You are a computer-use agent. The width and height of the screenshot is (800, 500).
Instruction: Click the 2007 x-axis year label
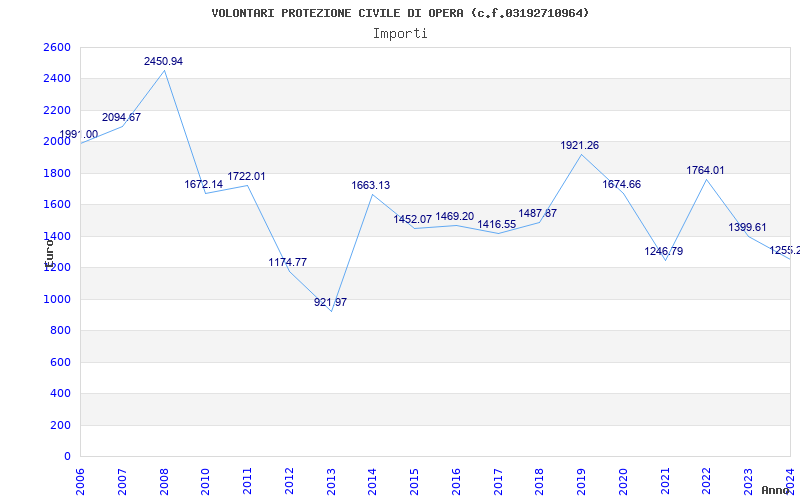[x=122, y=481]
